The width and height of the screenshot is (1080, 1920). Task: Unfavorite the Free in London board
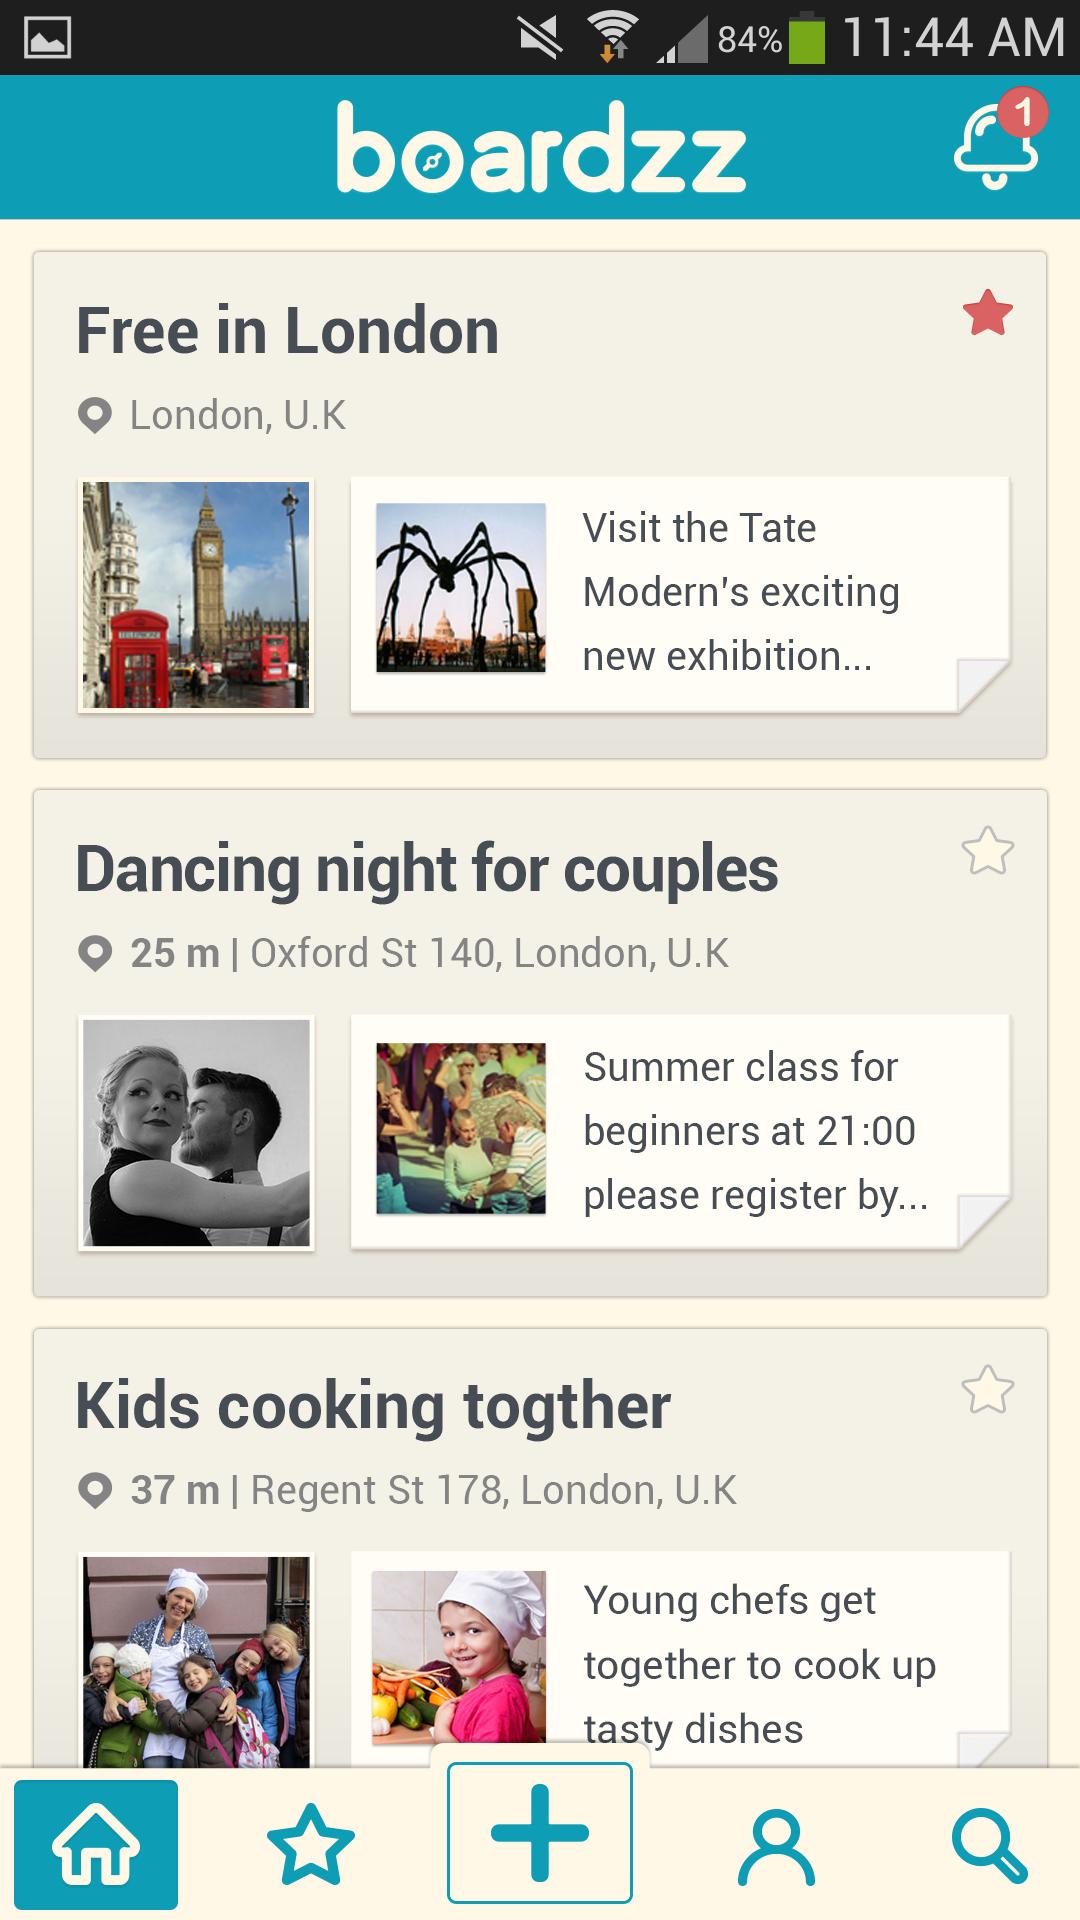[x=987, y=313]
